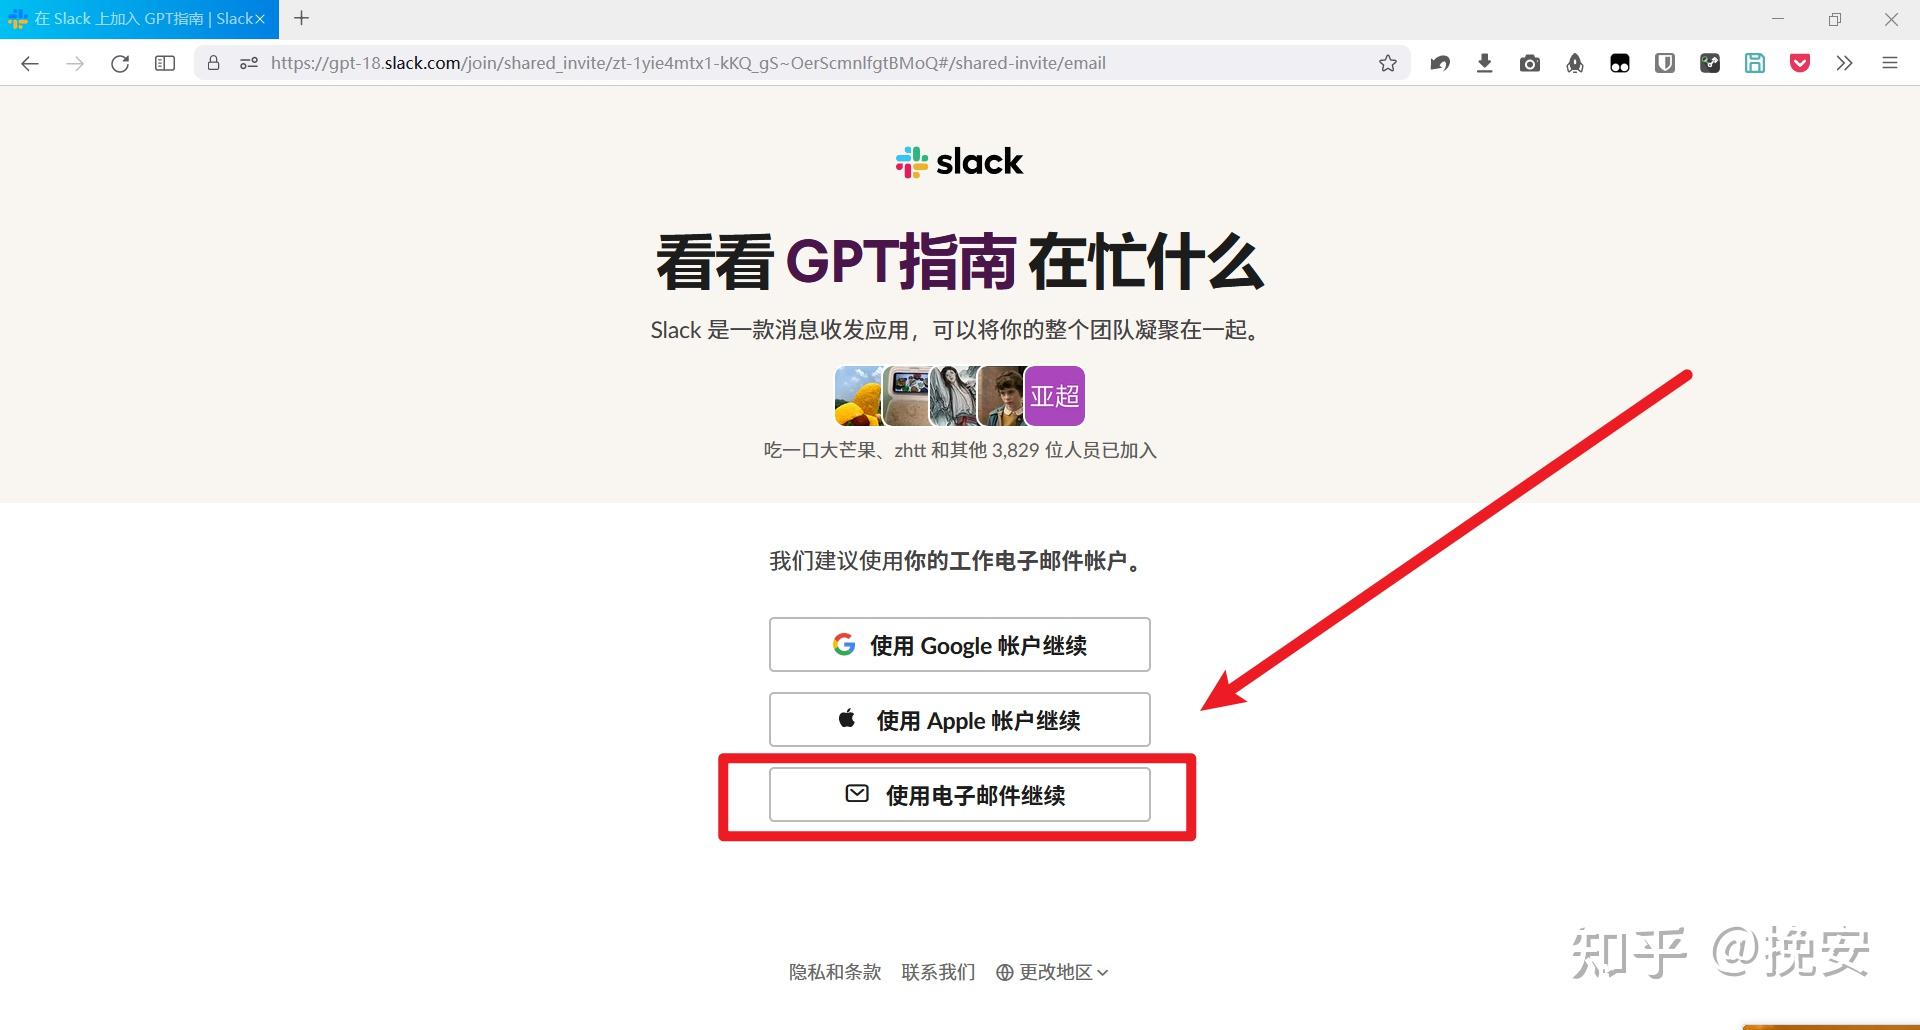Close the Slack tab with its X

[260, 19]
